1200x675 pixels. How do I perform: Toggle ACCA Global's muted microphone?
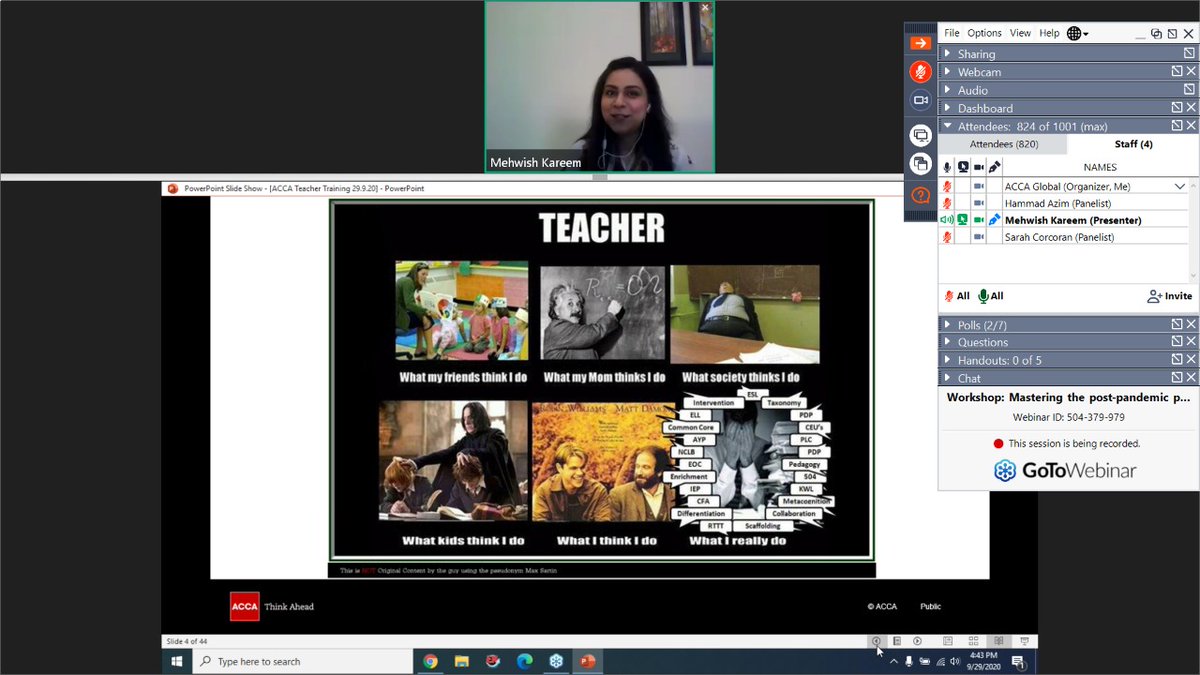pyautogui.click(x=947, y=186)
